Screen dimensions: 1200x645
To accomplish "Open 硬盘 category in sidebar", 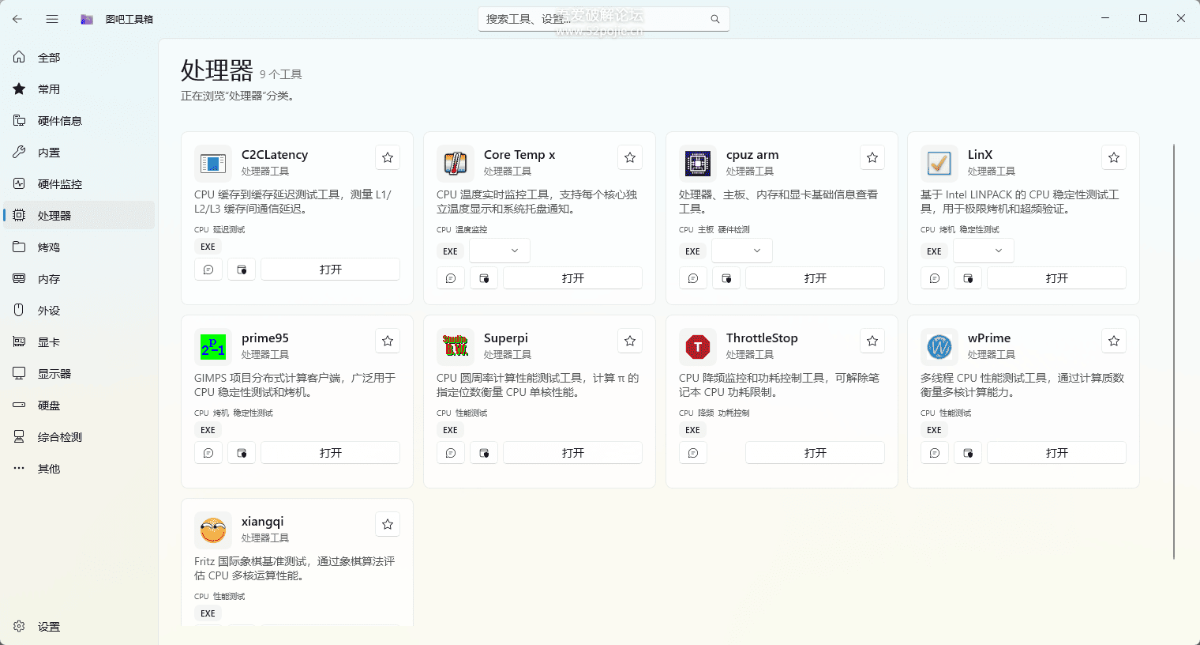I will [x=79, y=405].
